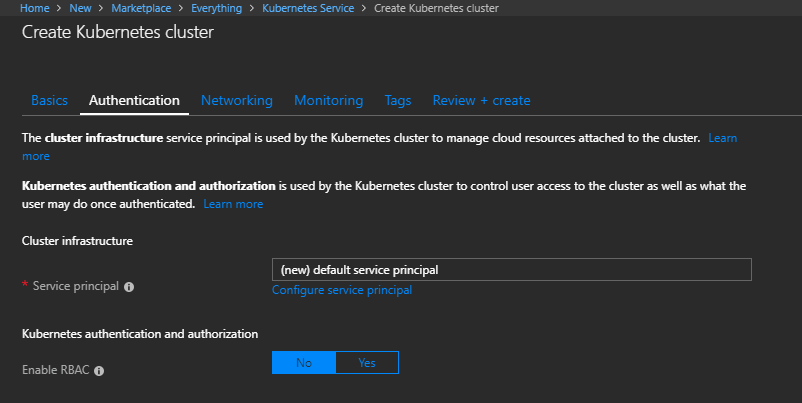Open the Tags tab
This screenshot has height=403, width=802.
click(398, 100)
